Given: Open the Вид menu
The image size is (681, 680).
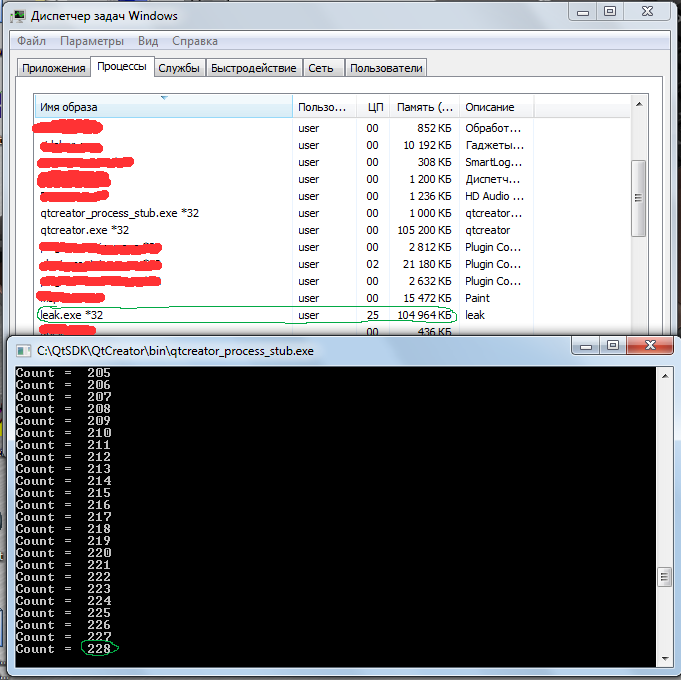Looking at the screenshot, I should [148, 41].
